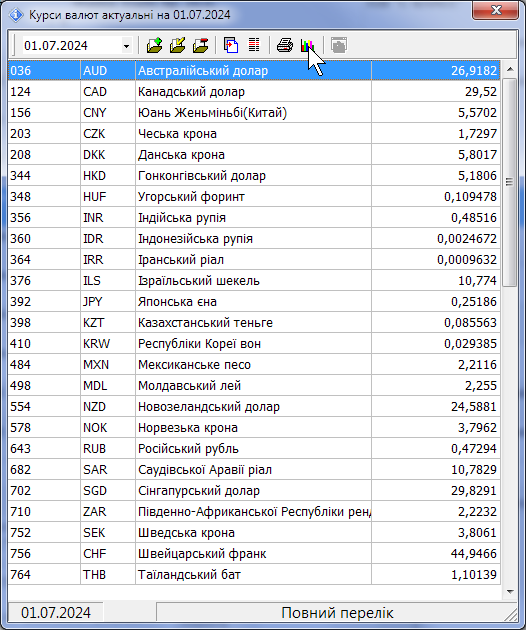Select Ізраїльський шекель name
526x630 pixels.
[199, 280]
